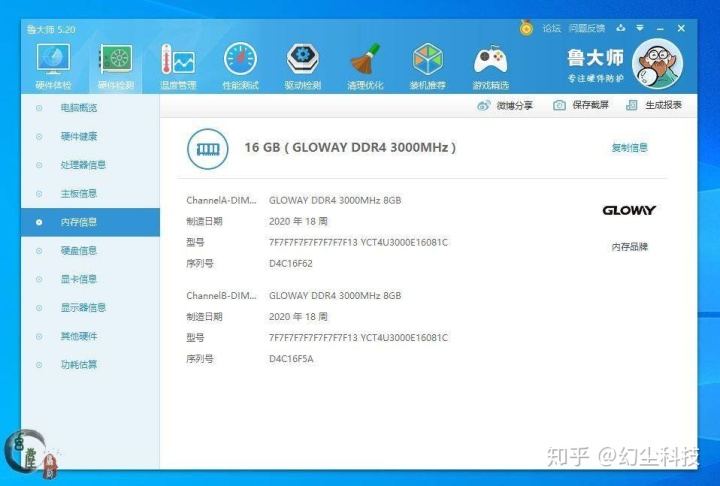The image size is (720, 486).
Task: Select 硬件健康 in the sidebar
Action: [x=90, y=136]
